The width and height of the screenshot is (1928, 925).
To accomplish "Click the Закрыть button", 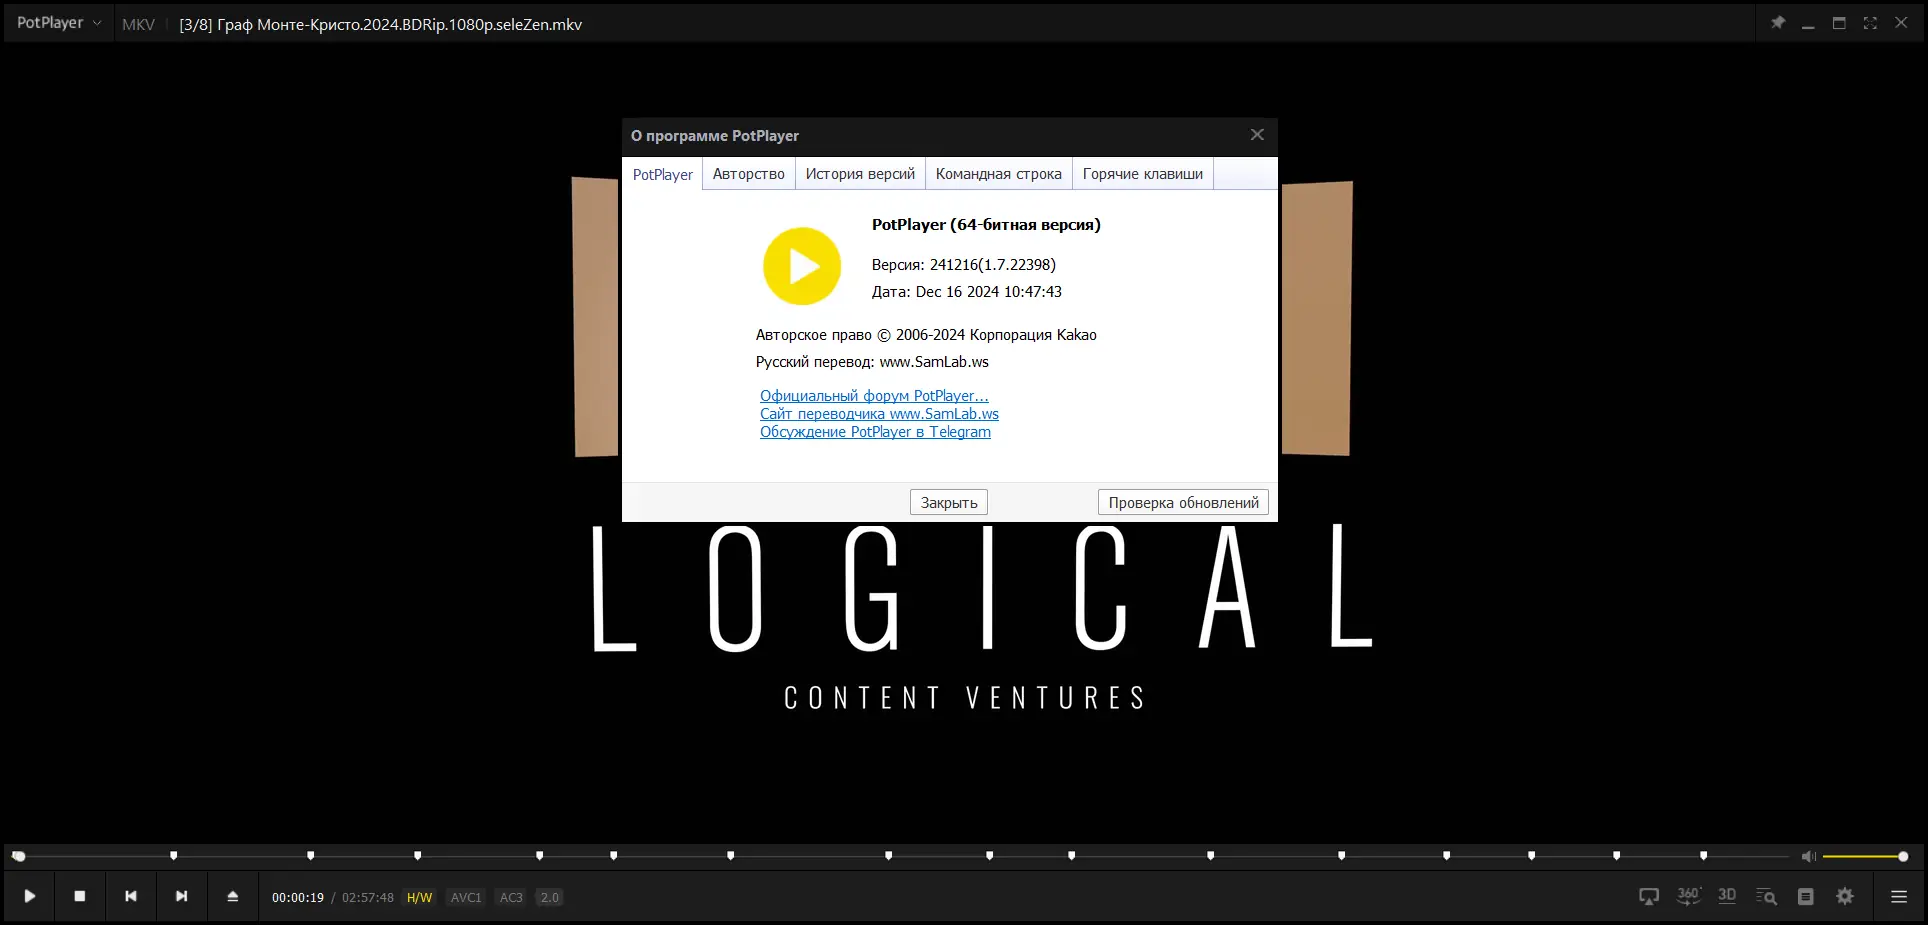I will point(949,502).
